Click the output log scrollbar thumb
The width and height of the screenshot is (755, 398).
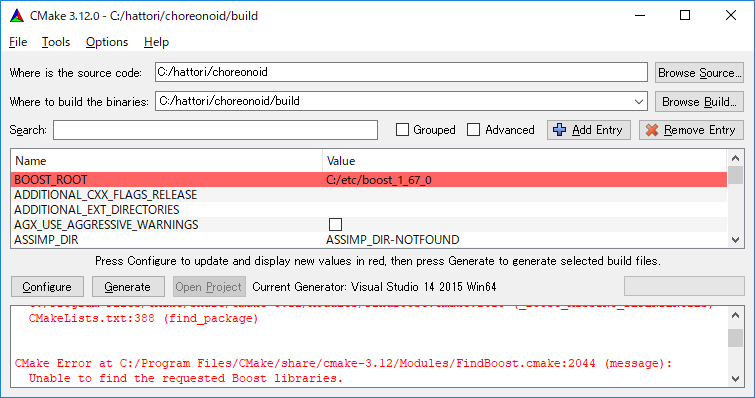tap(735, 338)
